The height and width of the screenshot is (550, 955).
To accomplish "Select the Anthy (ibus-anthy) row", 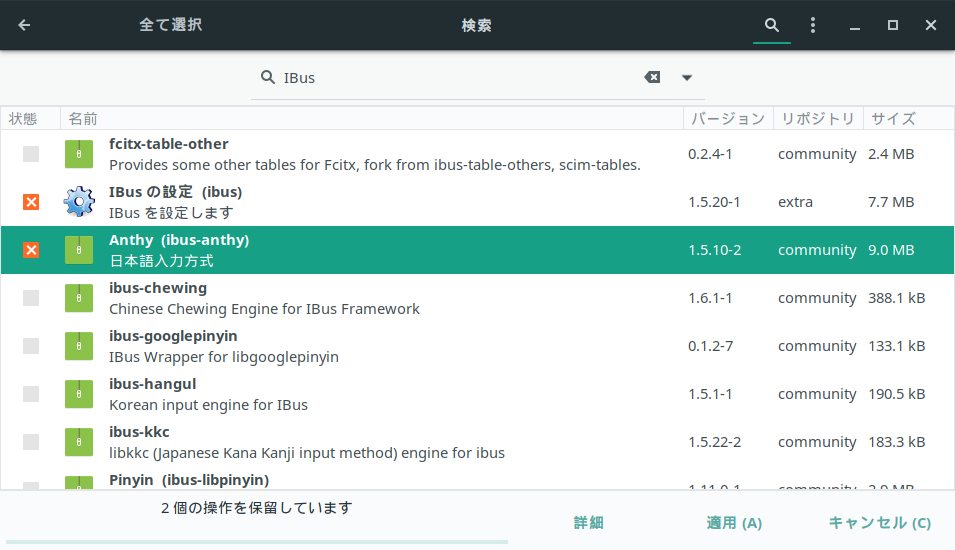I will tap(478, 250).
